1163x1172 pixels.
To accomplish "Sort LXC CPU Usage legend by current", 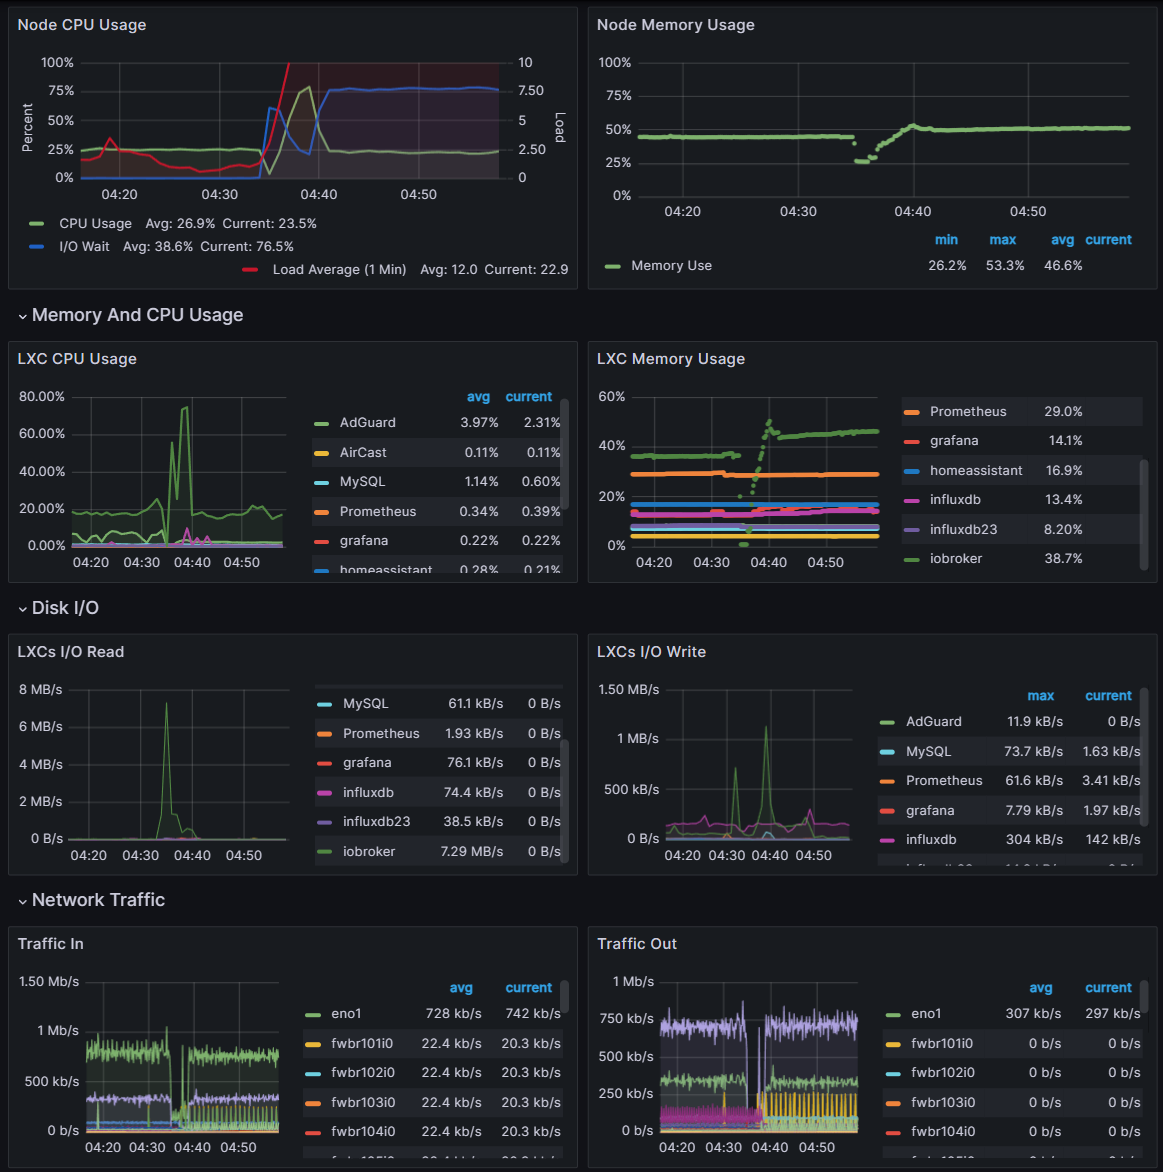I will pyautogui.click(x=528, y=397).
